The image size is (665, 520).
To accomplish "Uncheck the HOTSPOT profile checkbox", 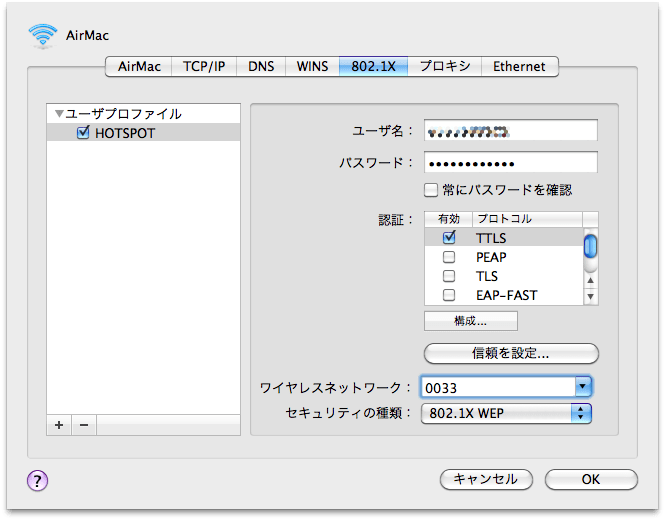I will [x=83, y=132].
